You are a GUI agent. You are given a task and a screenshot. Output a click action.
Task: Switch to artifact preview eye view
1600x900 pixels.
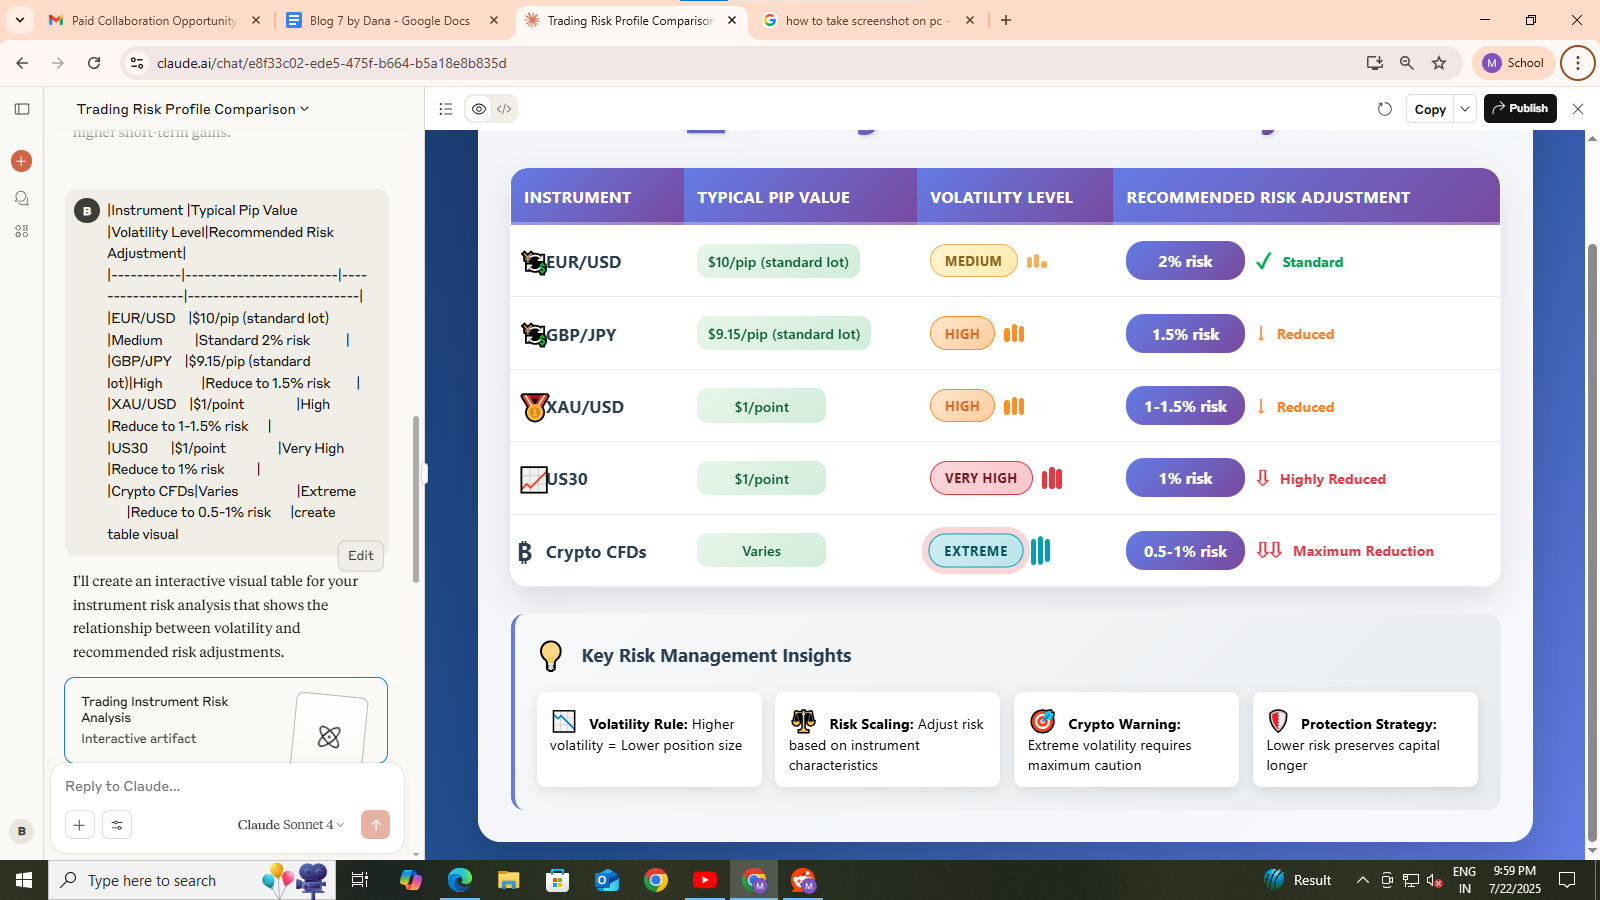click(479, 109)
